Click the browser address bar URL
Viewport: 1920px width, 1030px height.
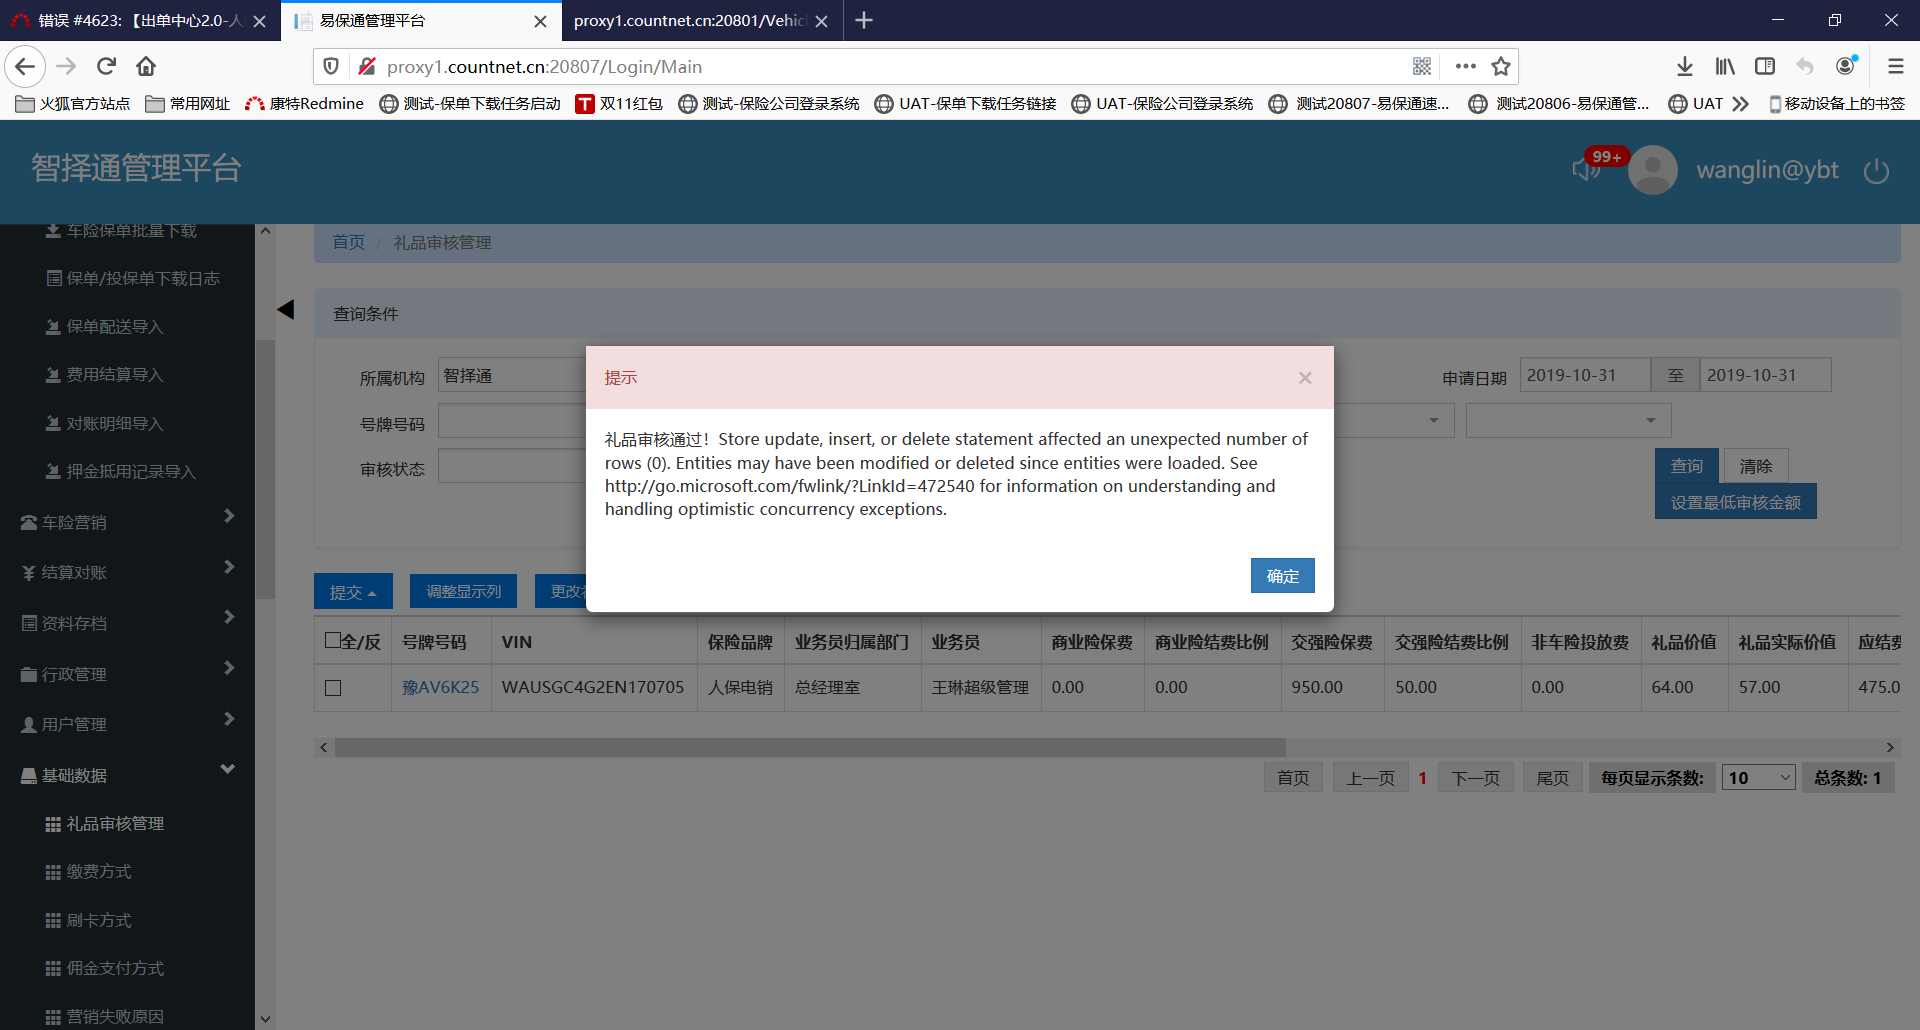(545, 67)
